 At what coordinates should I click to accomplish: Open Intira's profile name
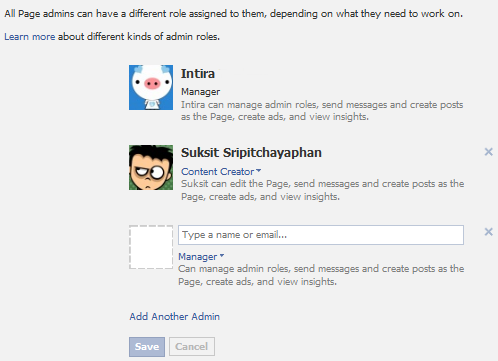pyautogui.click(x=198, y=74)
